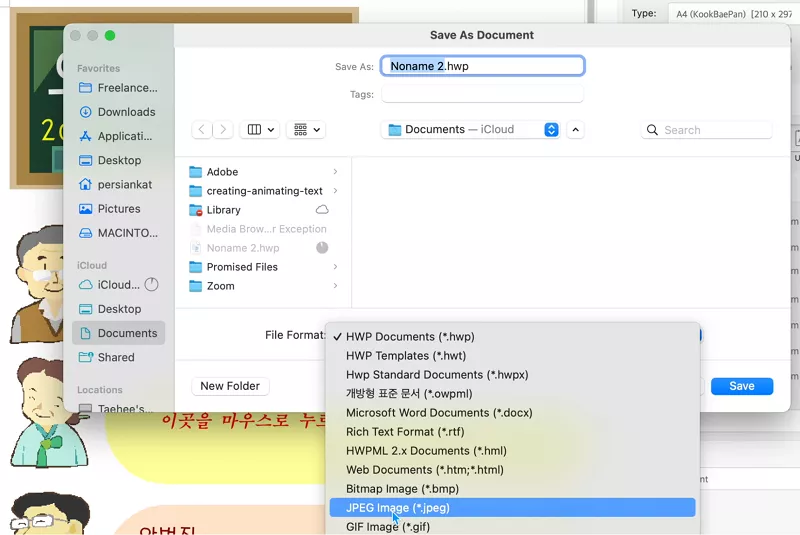The width and height of the screenshot is (800, 535).
Task: Click the red Korean text in document
Action: coord(243,421)
